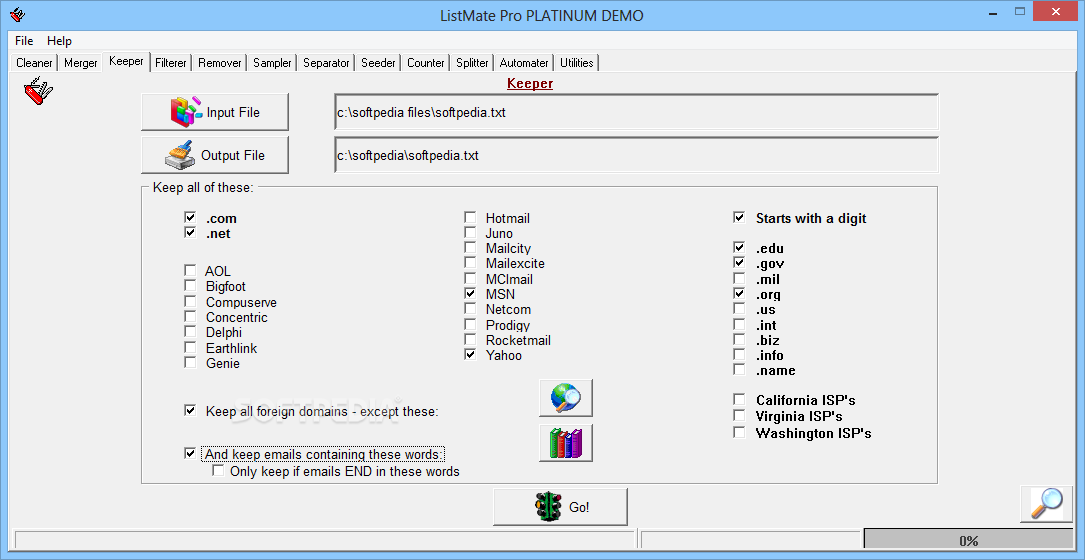Tick the Virginia ISP's checkbox
Screen dimensions: 1085x560
740,416
